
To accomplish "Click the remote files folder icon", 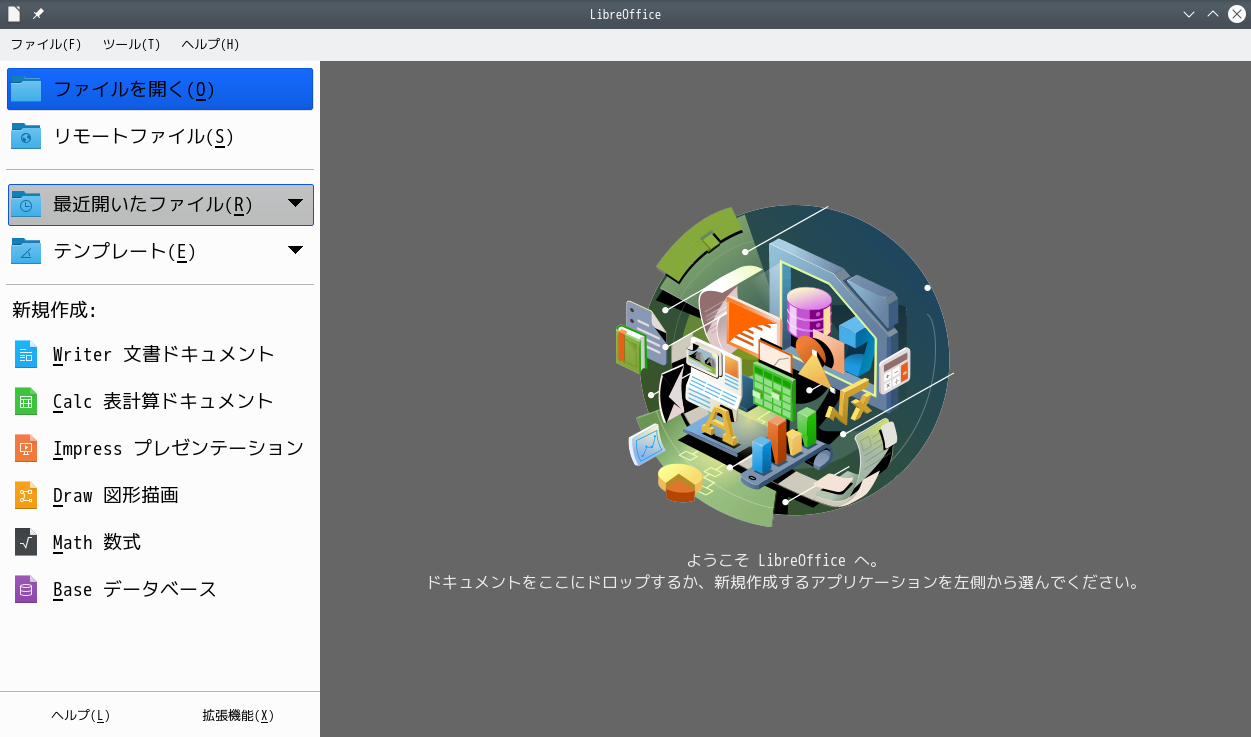I will coord(26,136).
